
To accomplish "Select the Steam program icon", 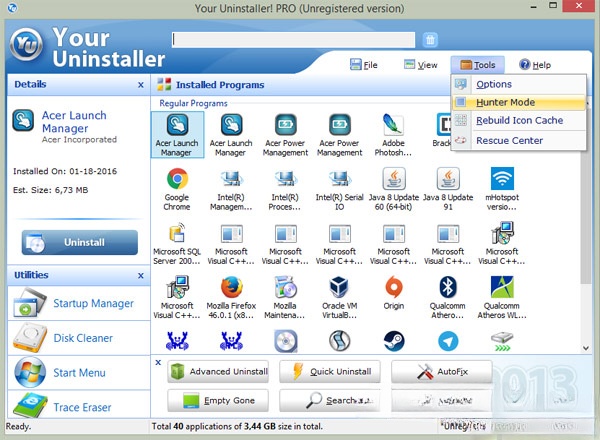I will (x=394, y=341).
